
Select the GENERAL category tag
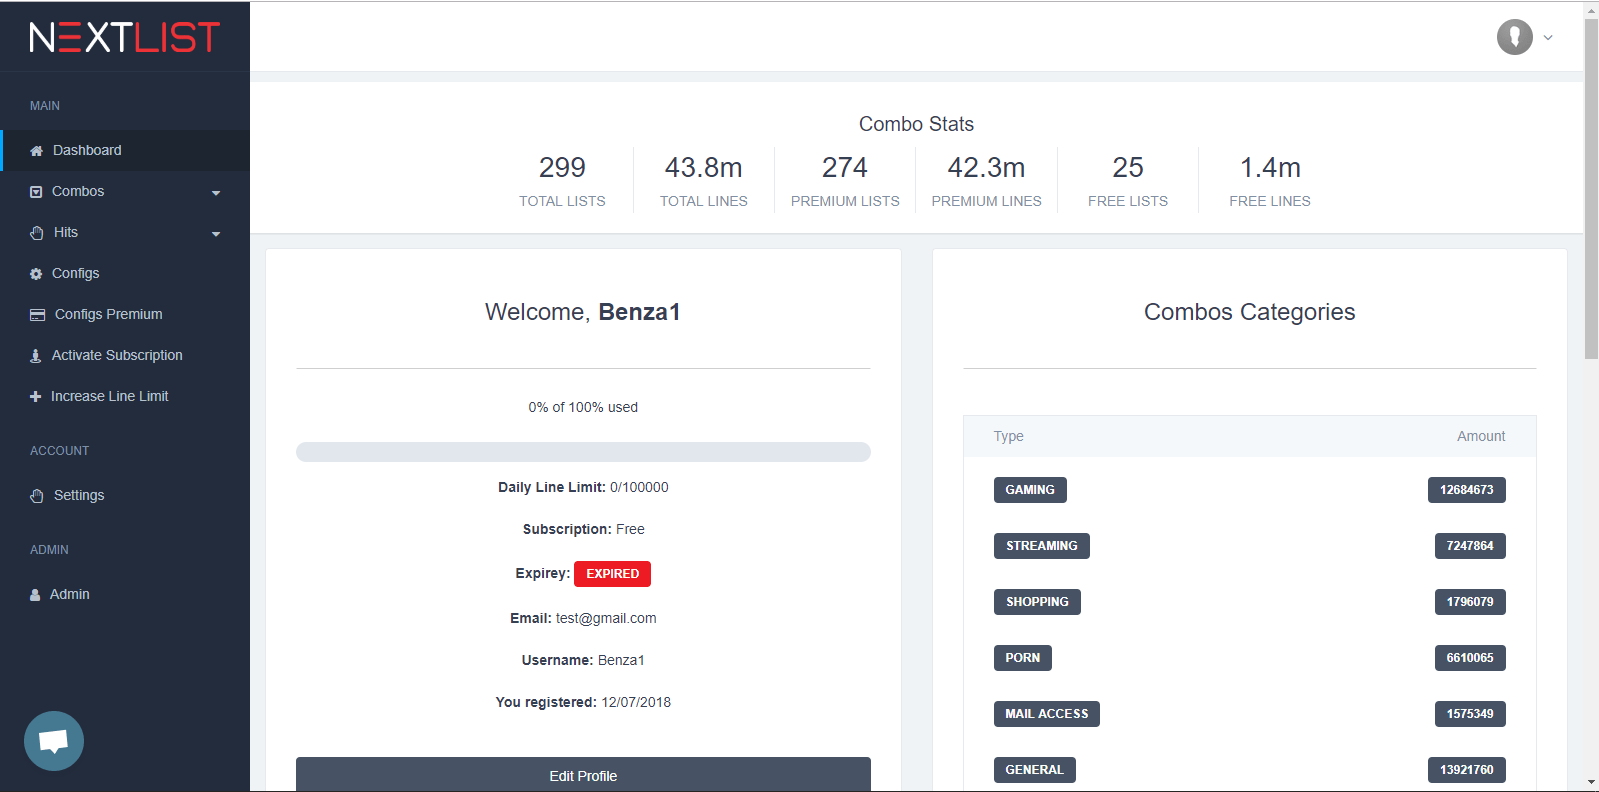(x=1035, y=770)
